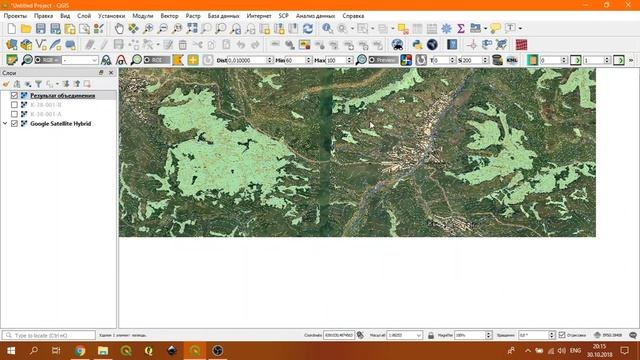Click the filter legend funnel icon
Screen dimensions: 640x360
coord(38,84)
